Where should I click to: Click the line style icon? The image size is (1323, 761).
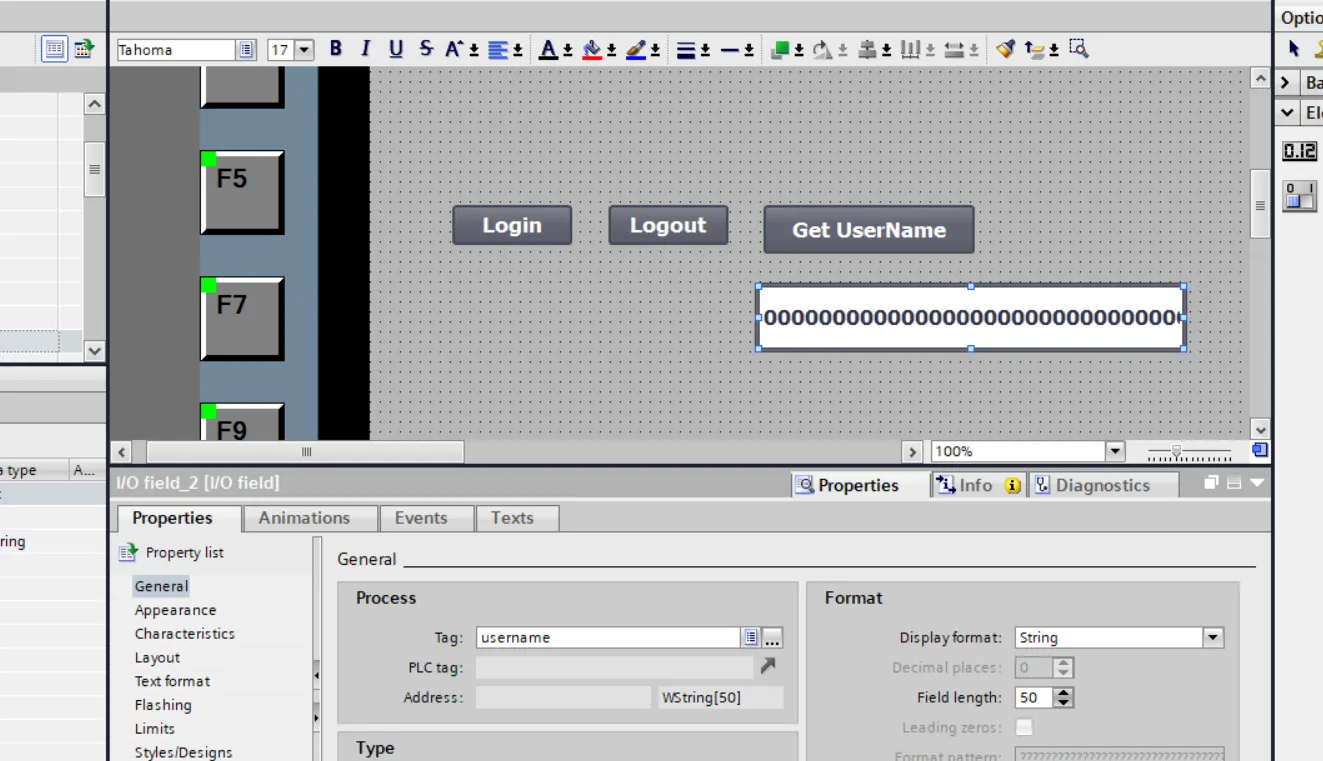[730, 49]
